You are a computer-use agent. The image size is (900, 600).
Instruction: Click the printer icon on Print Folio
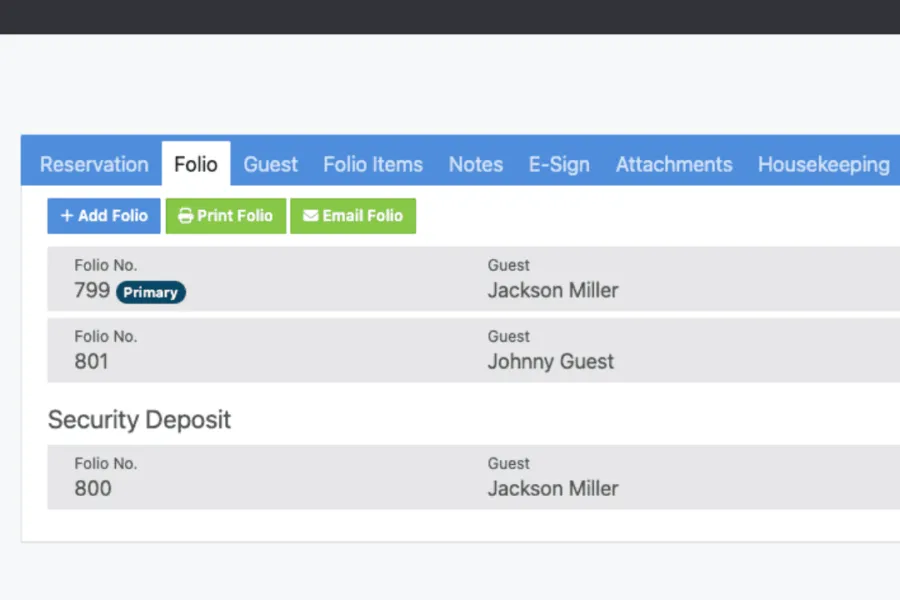tap(185, 216)
